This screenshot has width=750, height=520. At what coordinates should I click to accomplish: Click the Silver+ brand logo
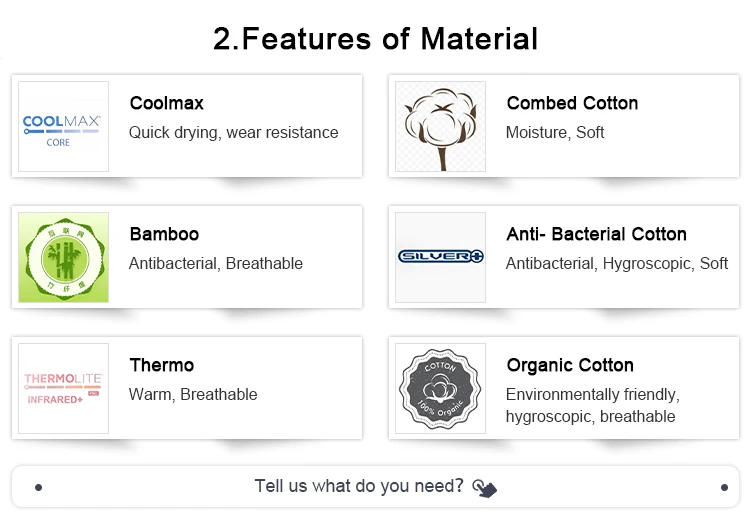pyautogui.click(x=440, y=256)
